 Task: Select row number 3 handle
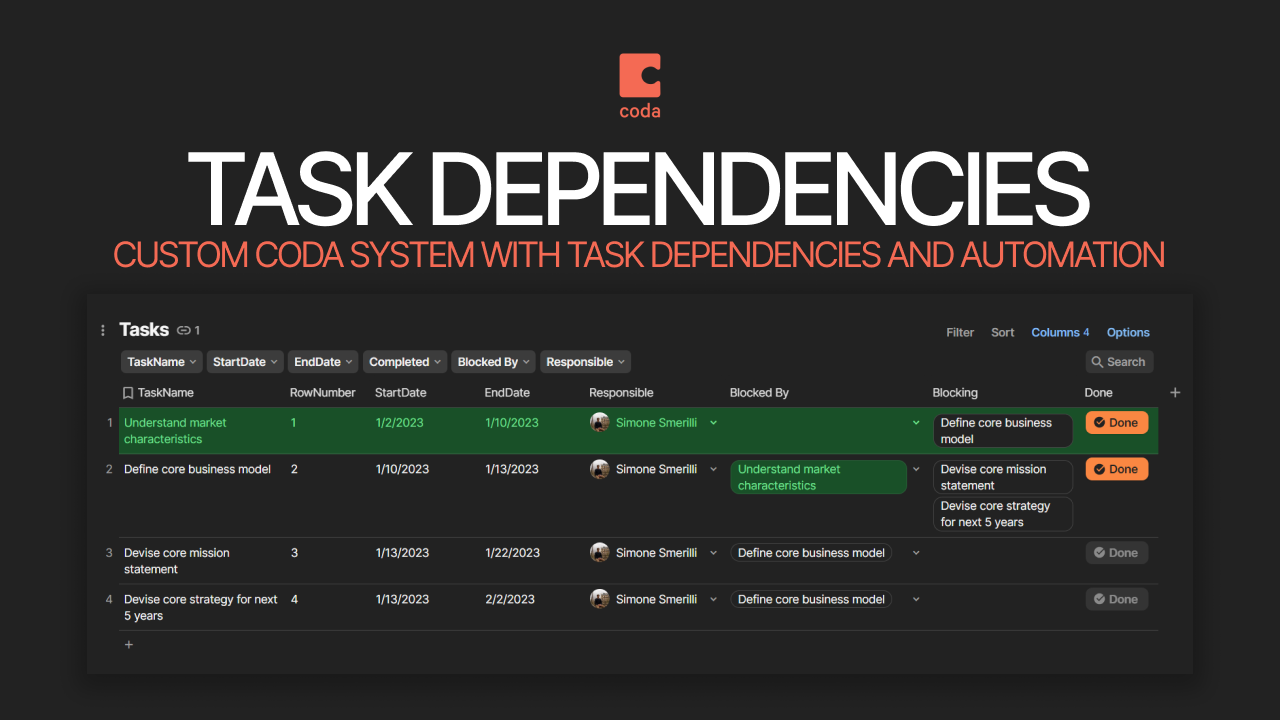click(109, 553)
